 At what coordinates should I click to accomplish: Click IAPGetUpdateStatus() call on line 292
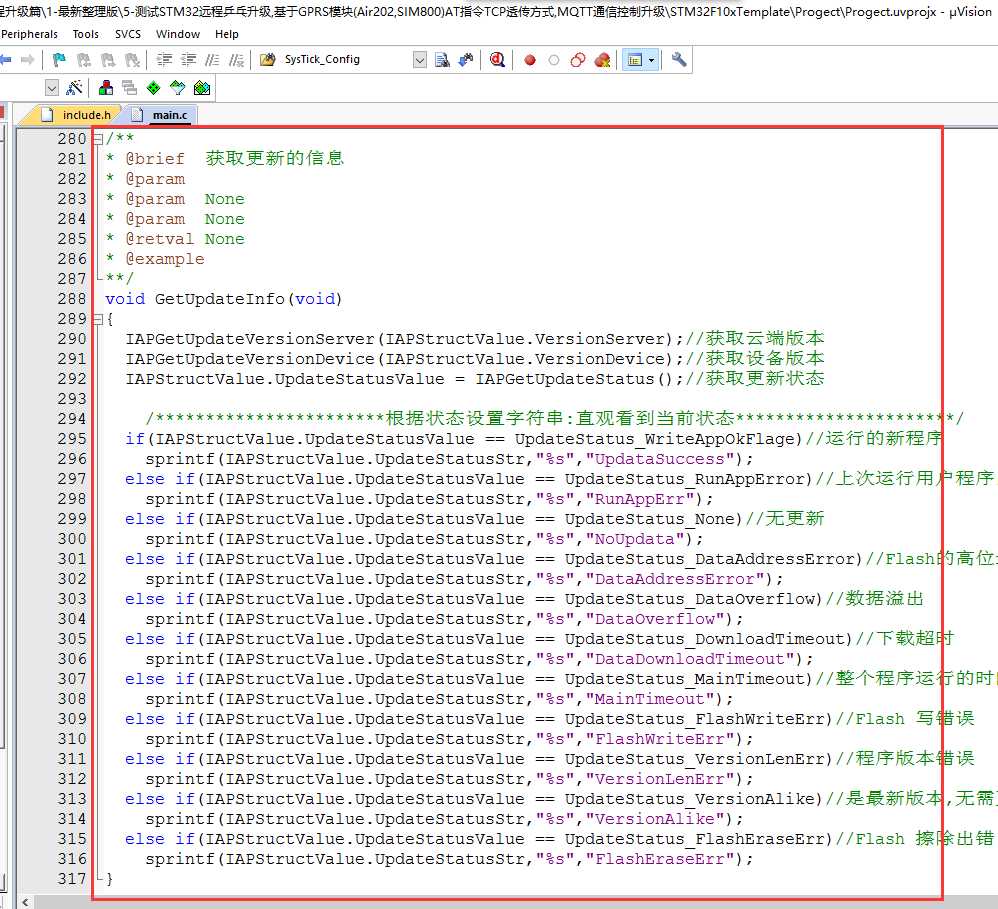pos(575,379)
